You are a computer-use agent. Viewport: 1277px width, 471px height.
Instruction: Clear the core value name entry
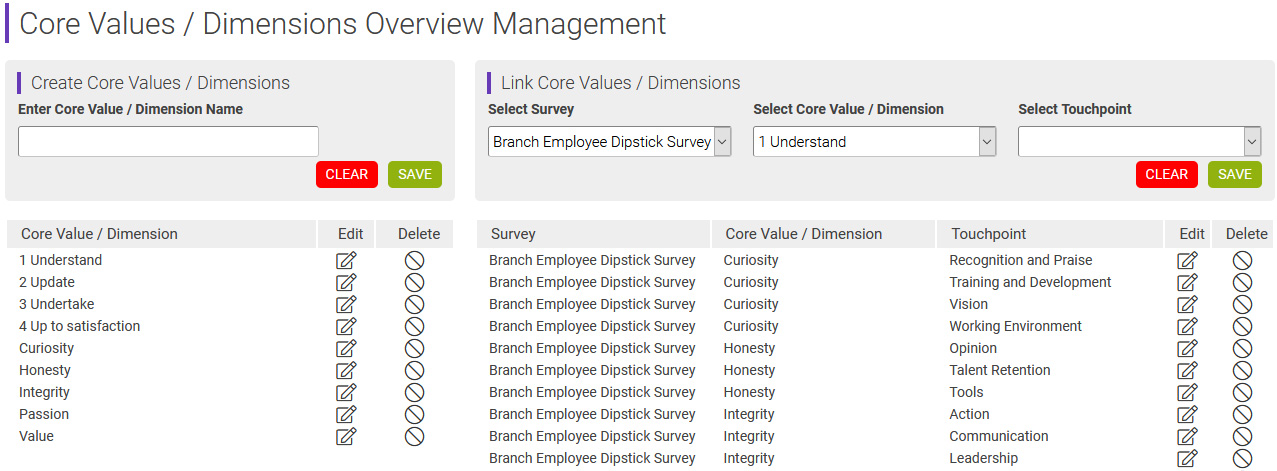(347, 174)
